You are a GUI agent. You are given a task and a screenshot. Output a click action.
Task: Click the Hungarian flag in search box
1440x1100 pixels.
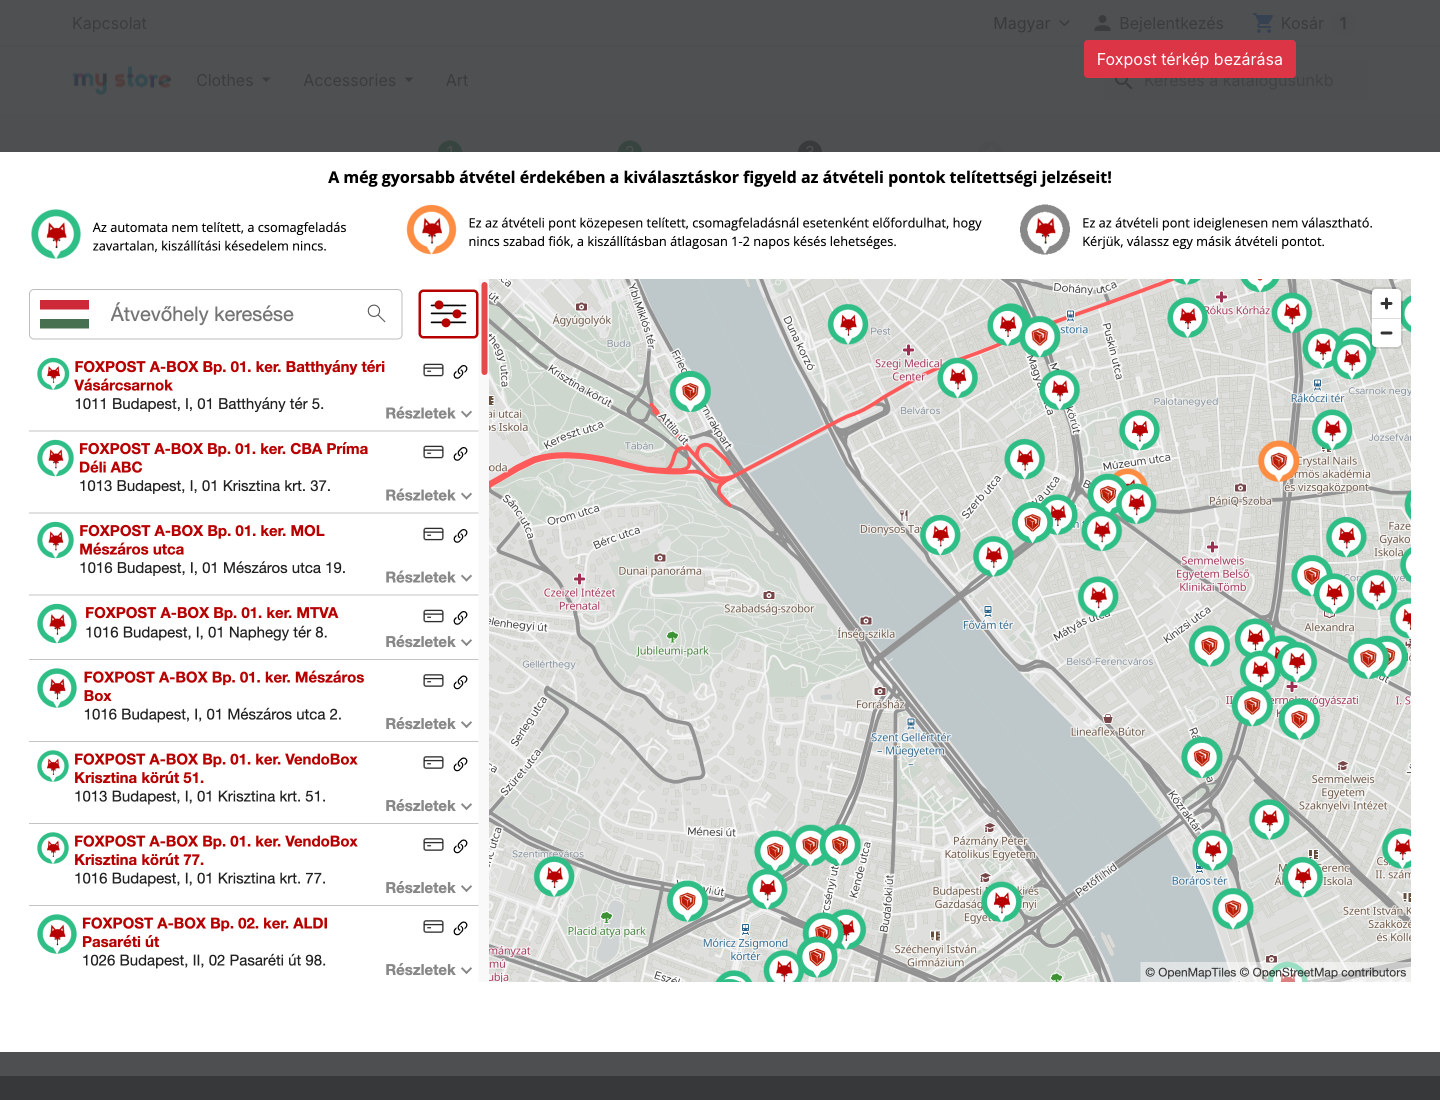65,314
